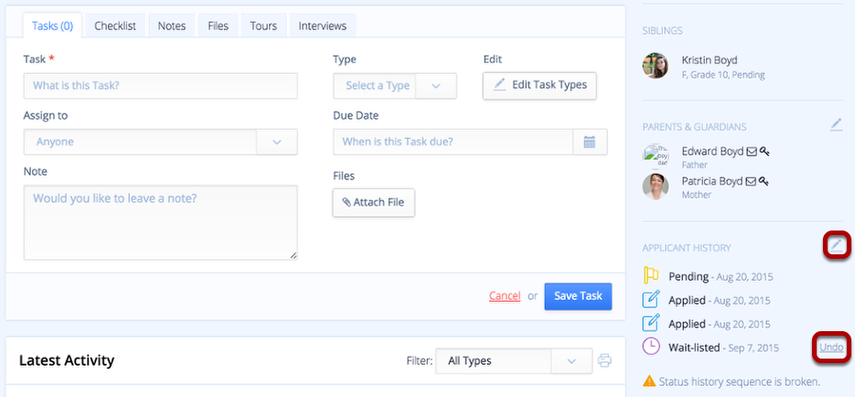Click the 'Wait-listed' status history entry
The height and width of the screenshot is (397, 855).
point(724,347)
